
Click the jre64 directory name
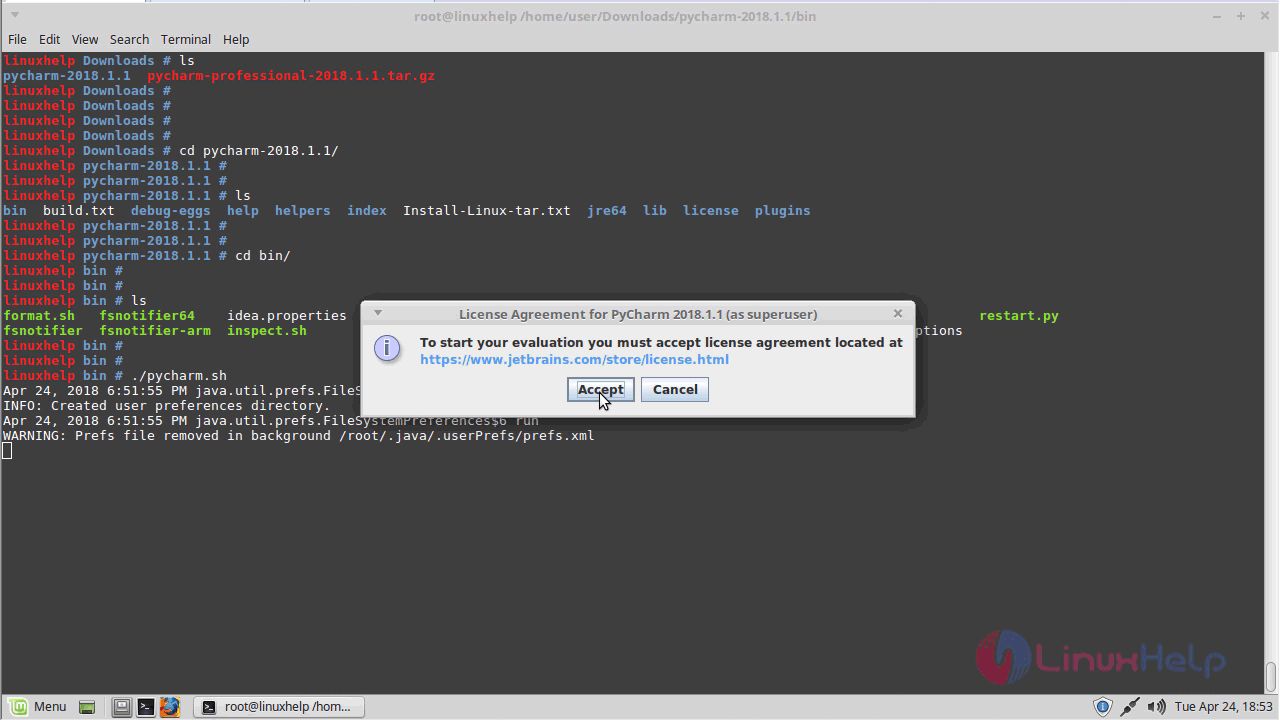coord(607,210)
